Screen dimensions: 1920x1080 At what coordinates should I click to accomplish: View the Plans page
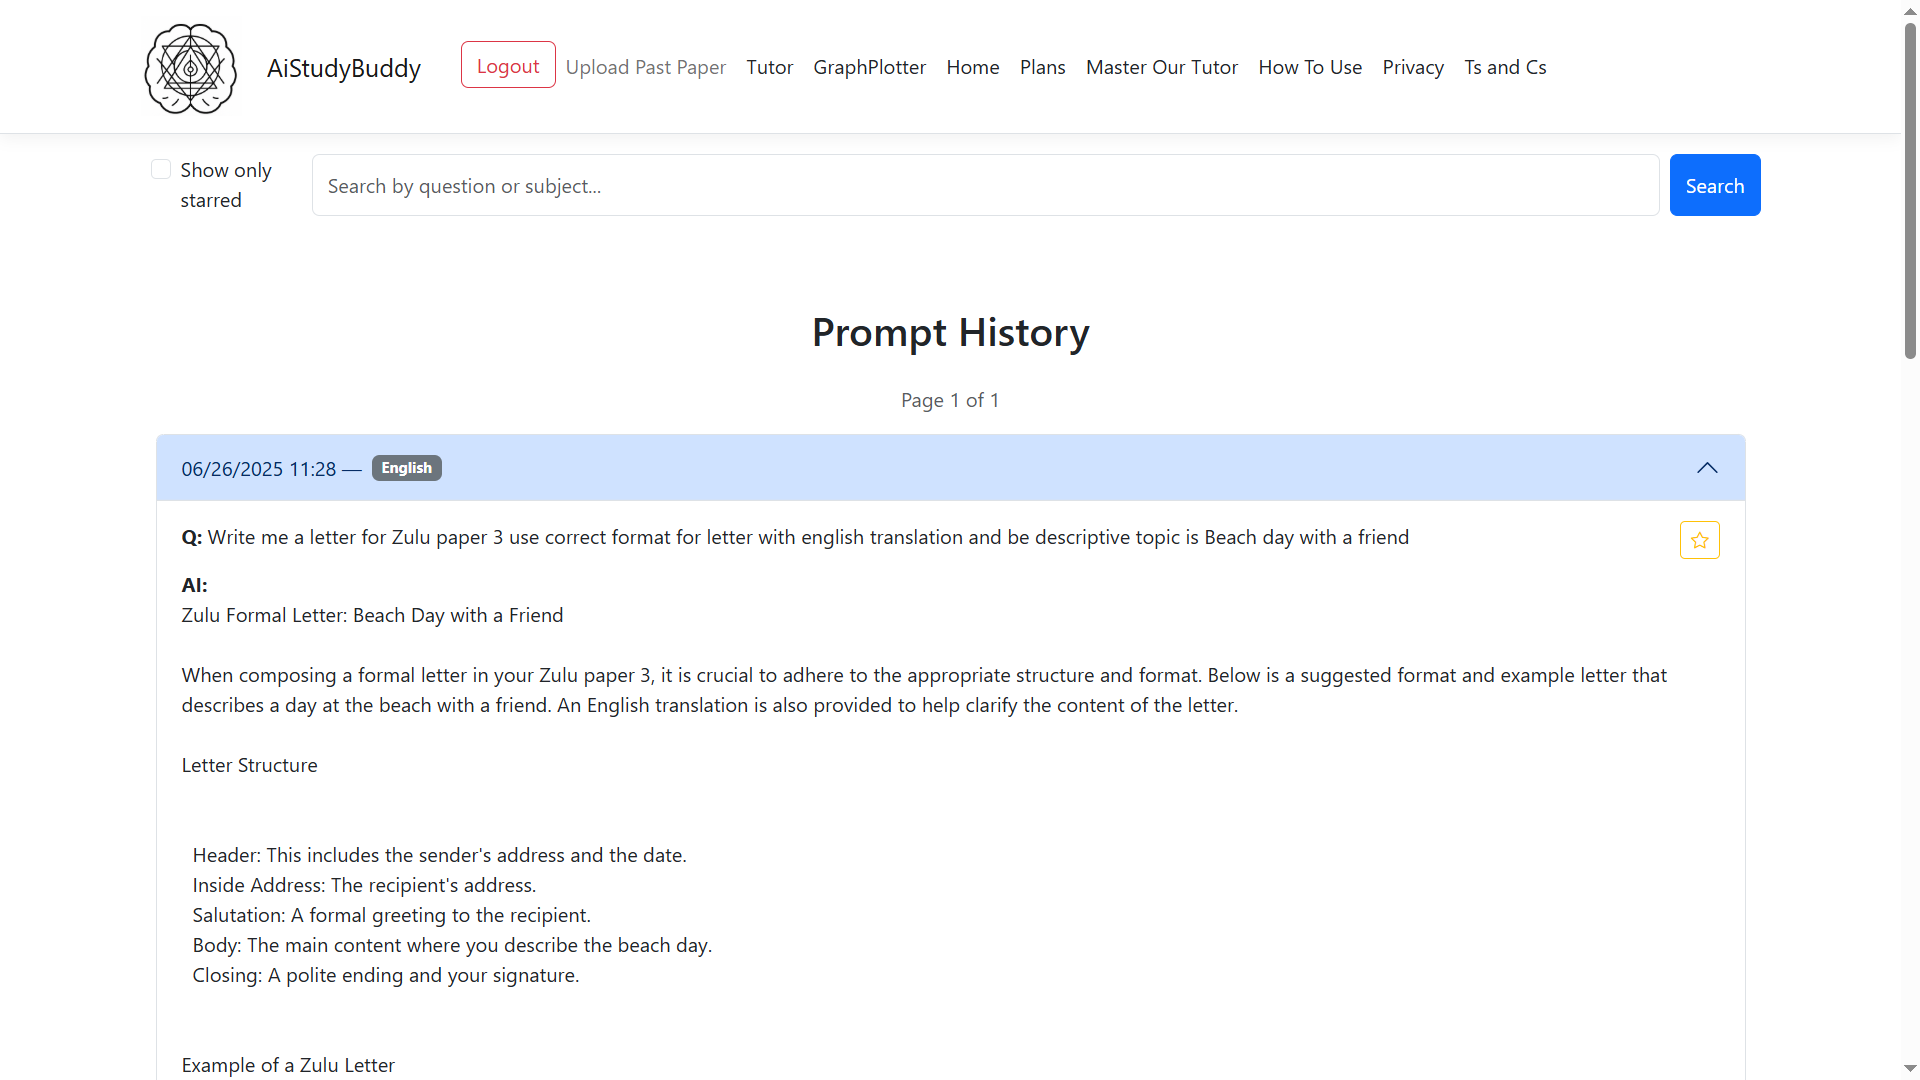1042,67
